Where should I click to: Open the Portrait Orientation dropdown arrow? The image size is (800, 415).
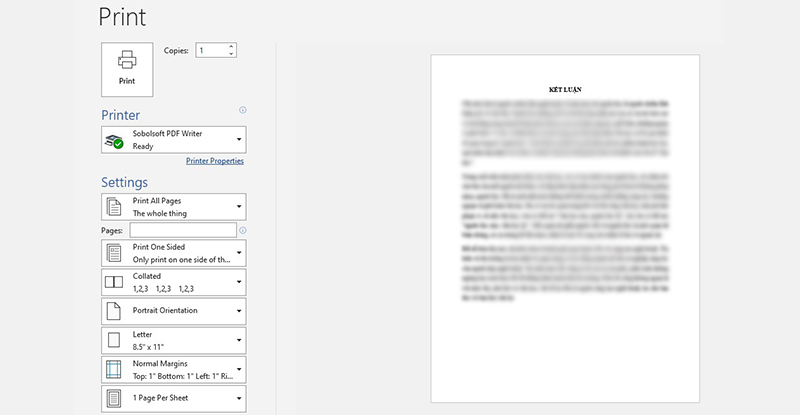(x=239, y=311)
